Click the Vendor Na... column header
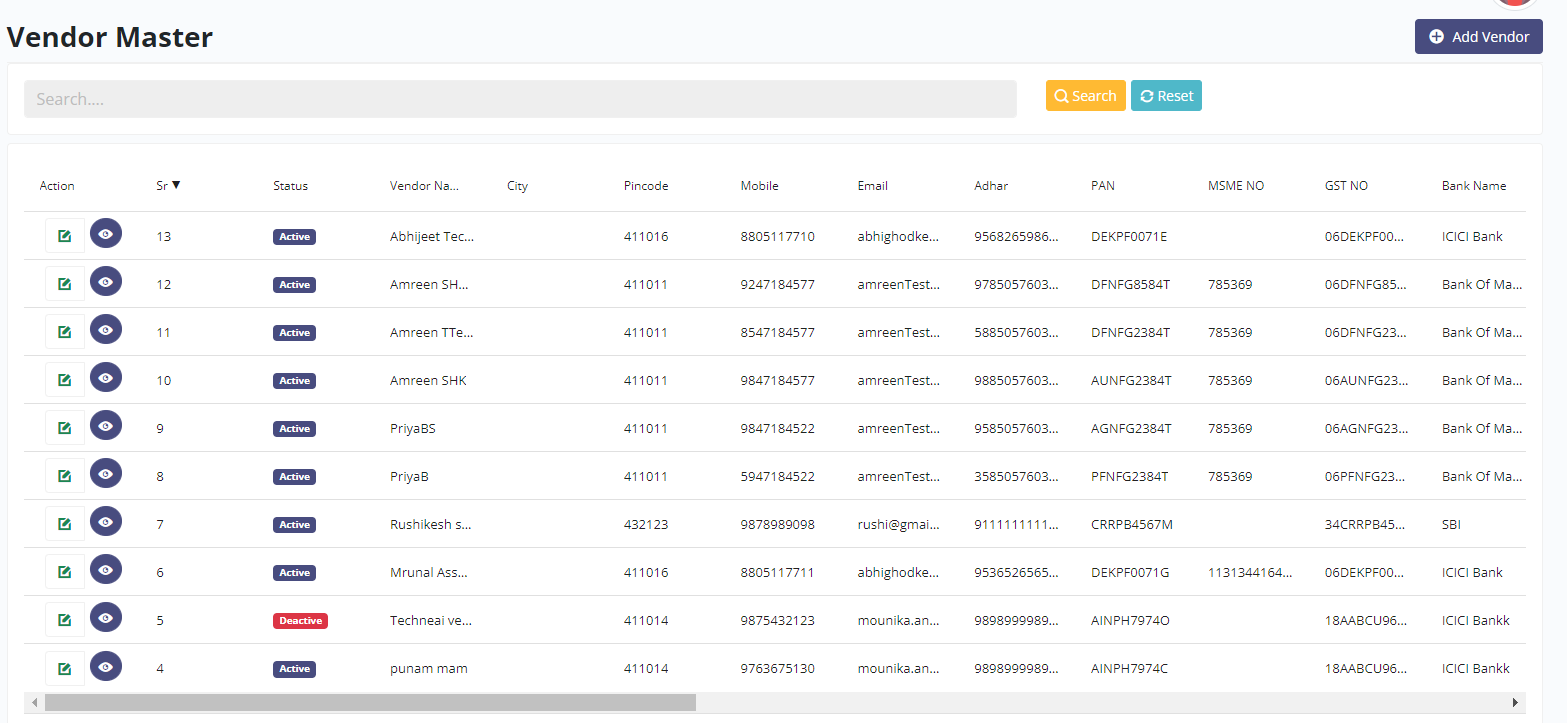Viewport: 1567px width, 723px height. click(x=424, y=186)
